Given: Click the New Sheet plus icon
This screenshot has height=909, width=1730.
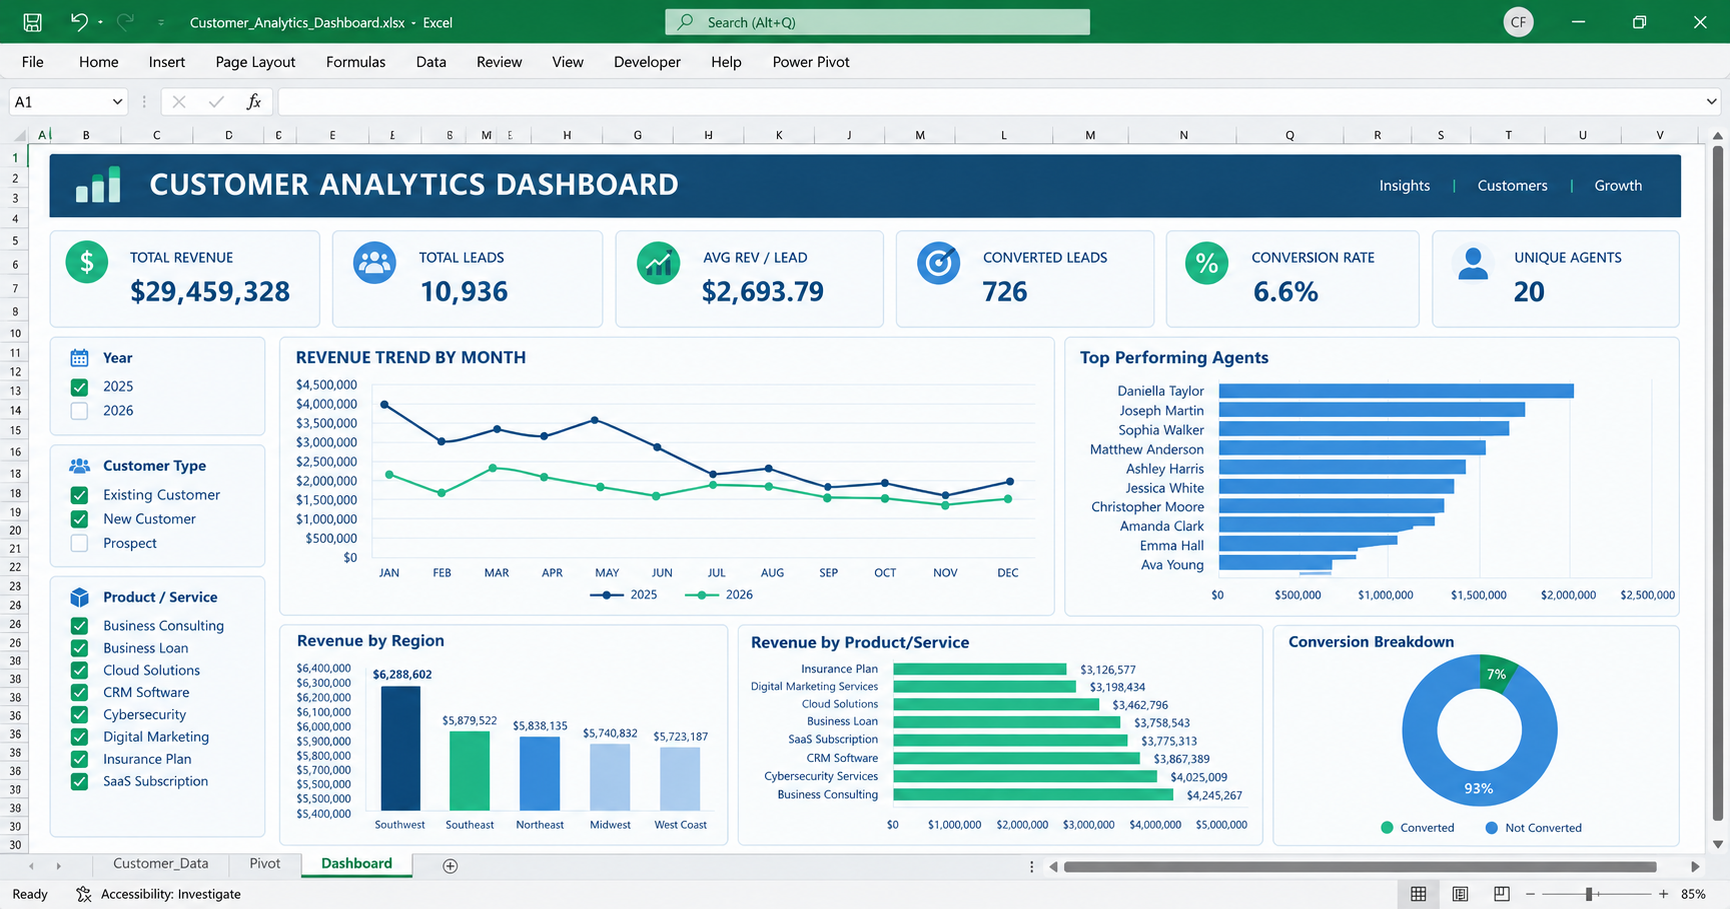Looking at the screenshot, I should [450, 866].
